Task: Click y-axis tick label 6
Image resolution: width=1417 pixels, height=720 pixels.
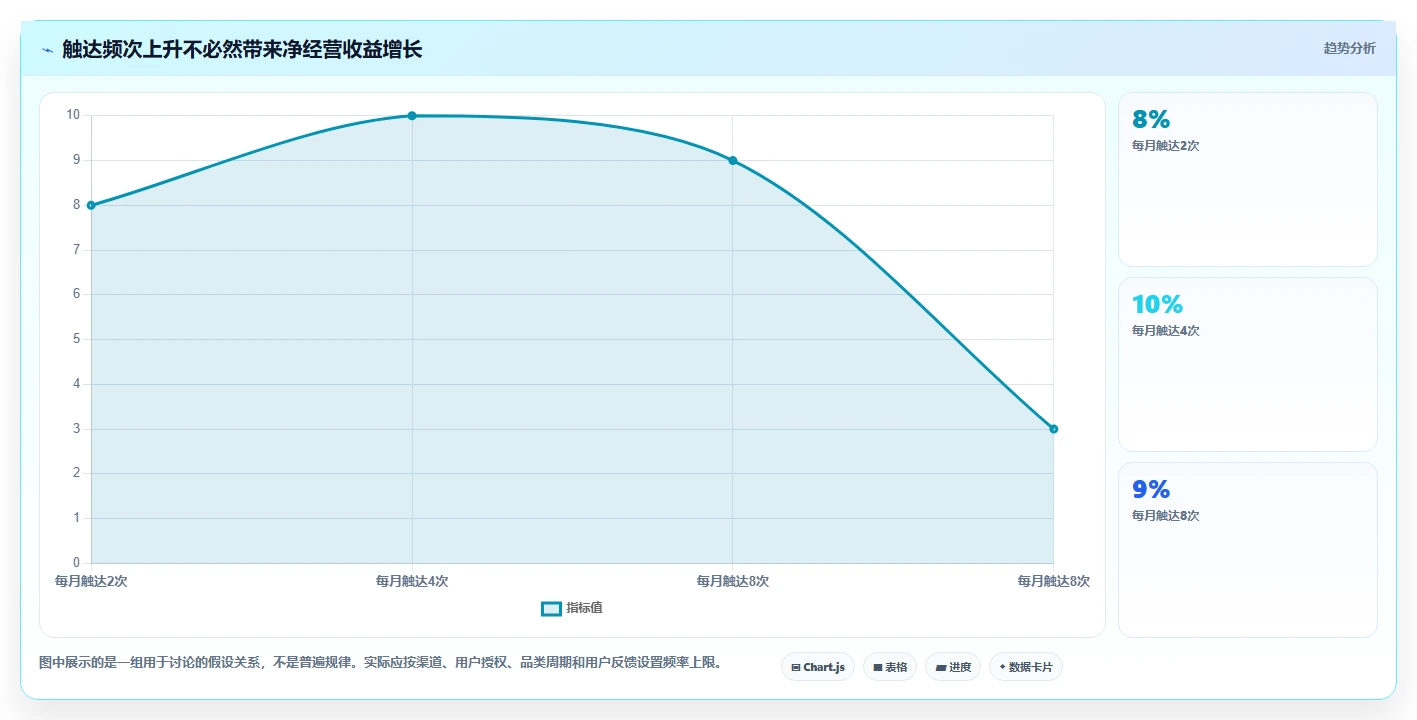Action: tap(76, 294)
